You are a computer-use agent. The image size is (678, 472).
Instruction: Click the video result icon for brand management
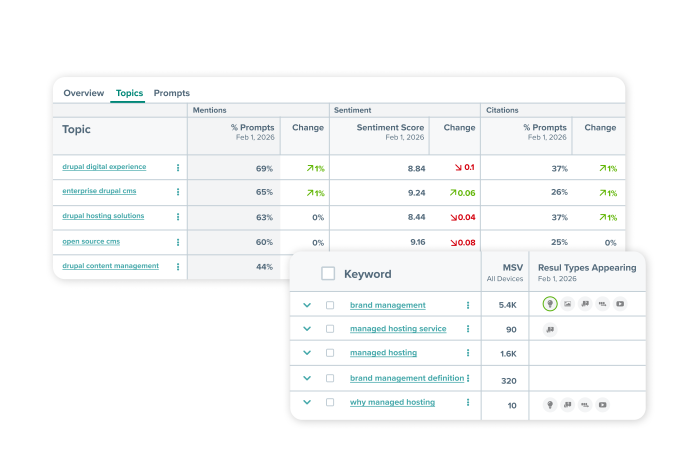point(620,304)
